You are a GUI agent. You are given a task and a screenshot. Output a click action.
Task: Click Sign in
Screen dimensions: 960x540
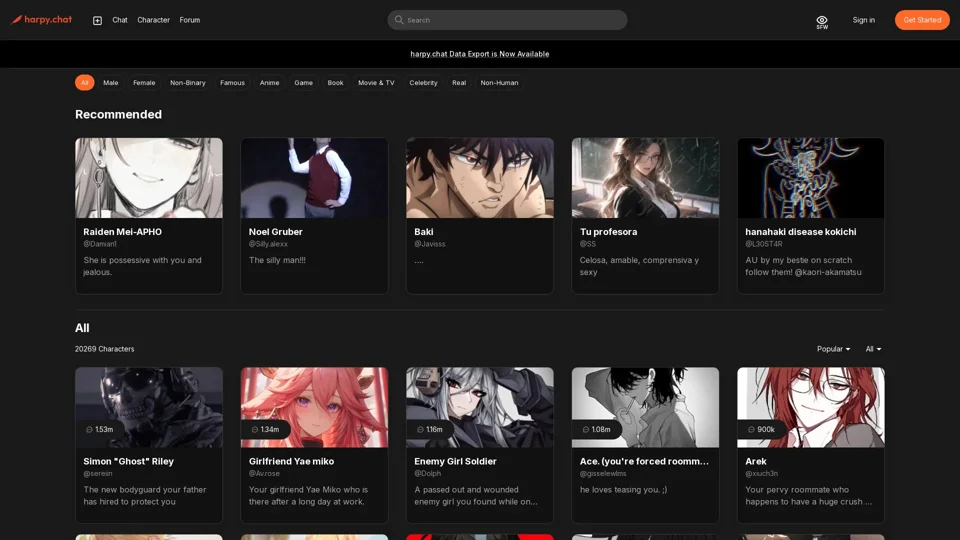coord(863,20)
